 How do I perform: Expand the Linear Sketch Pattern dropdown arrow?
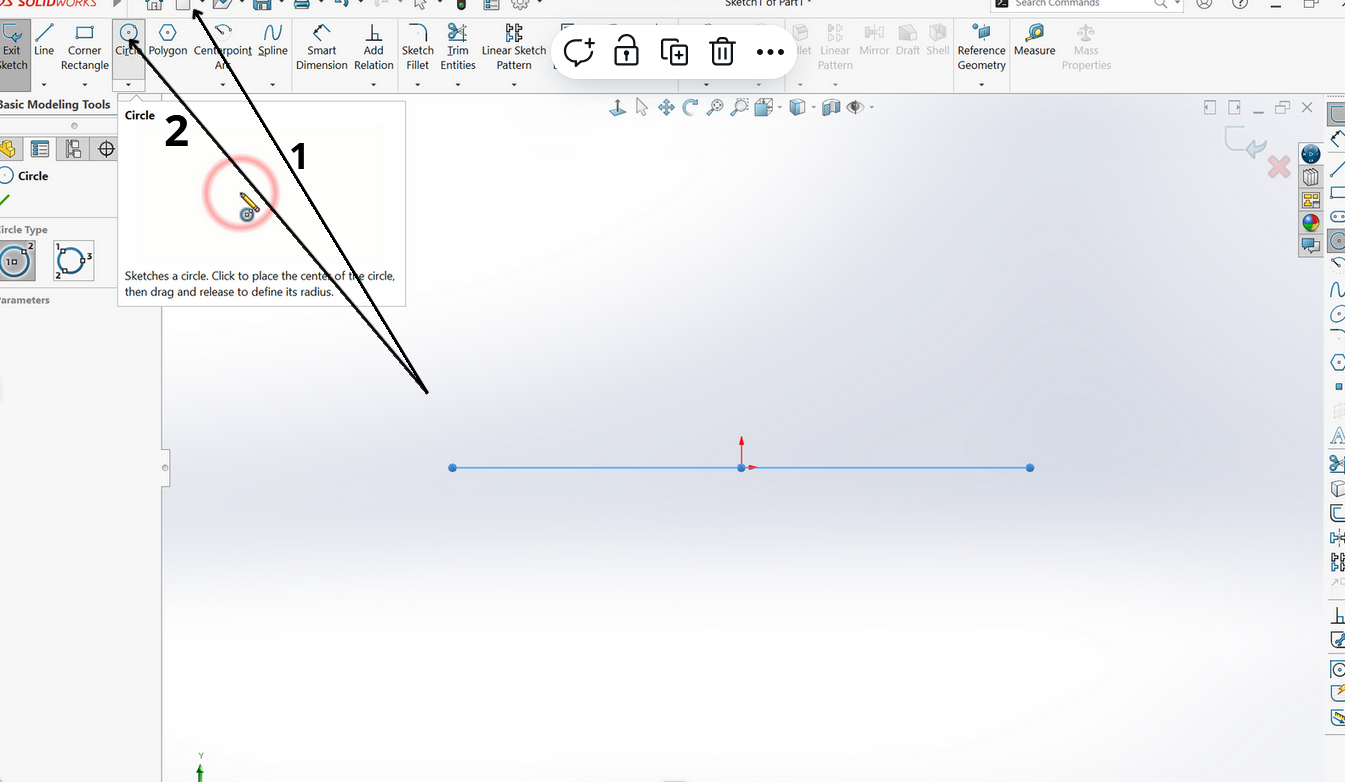(x=514, y=85)
